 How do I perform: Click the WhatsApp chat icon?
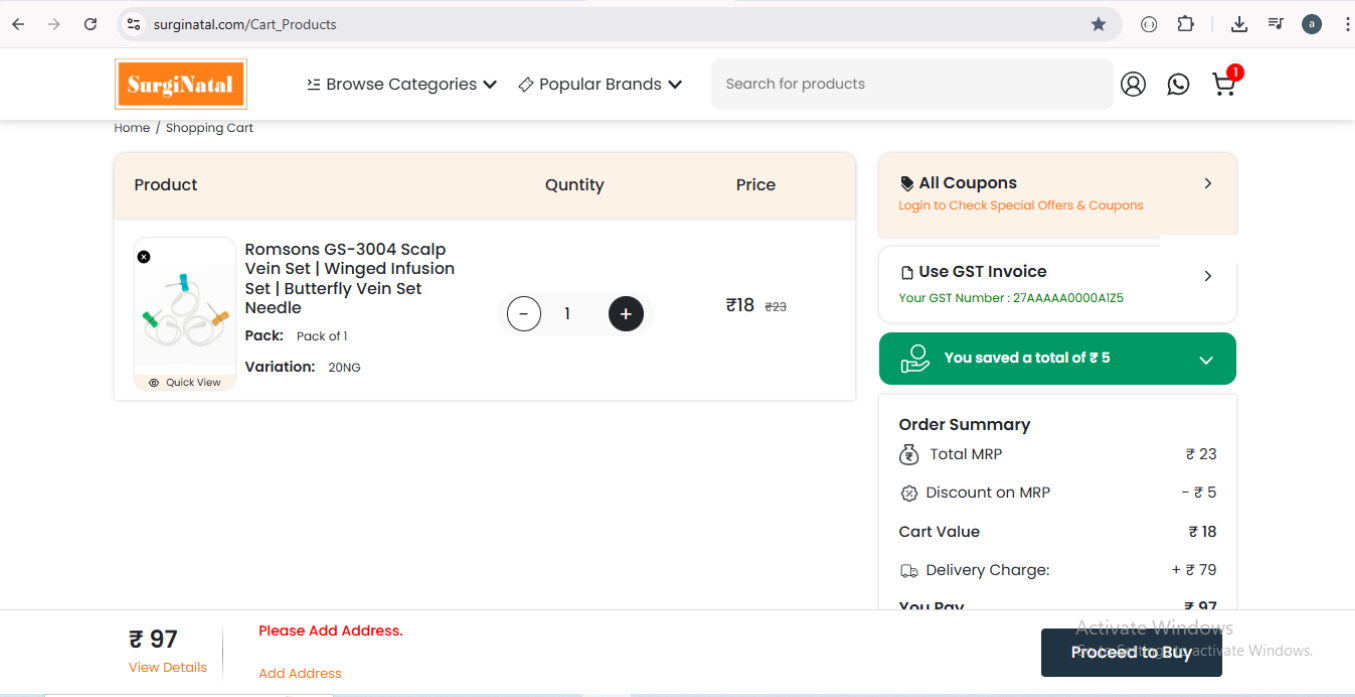tap(1178, 85)
